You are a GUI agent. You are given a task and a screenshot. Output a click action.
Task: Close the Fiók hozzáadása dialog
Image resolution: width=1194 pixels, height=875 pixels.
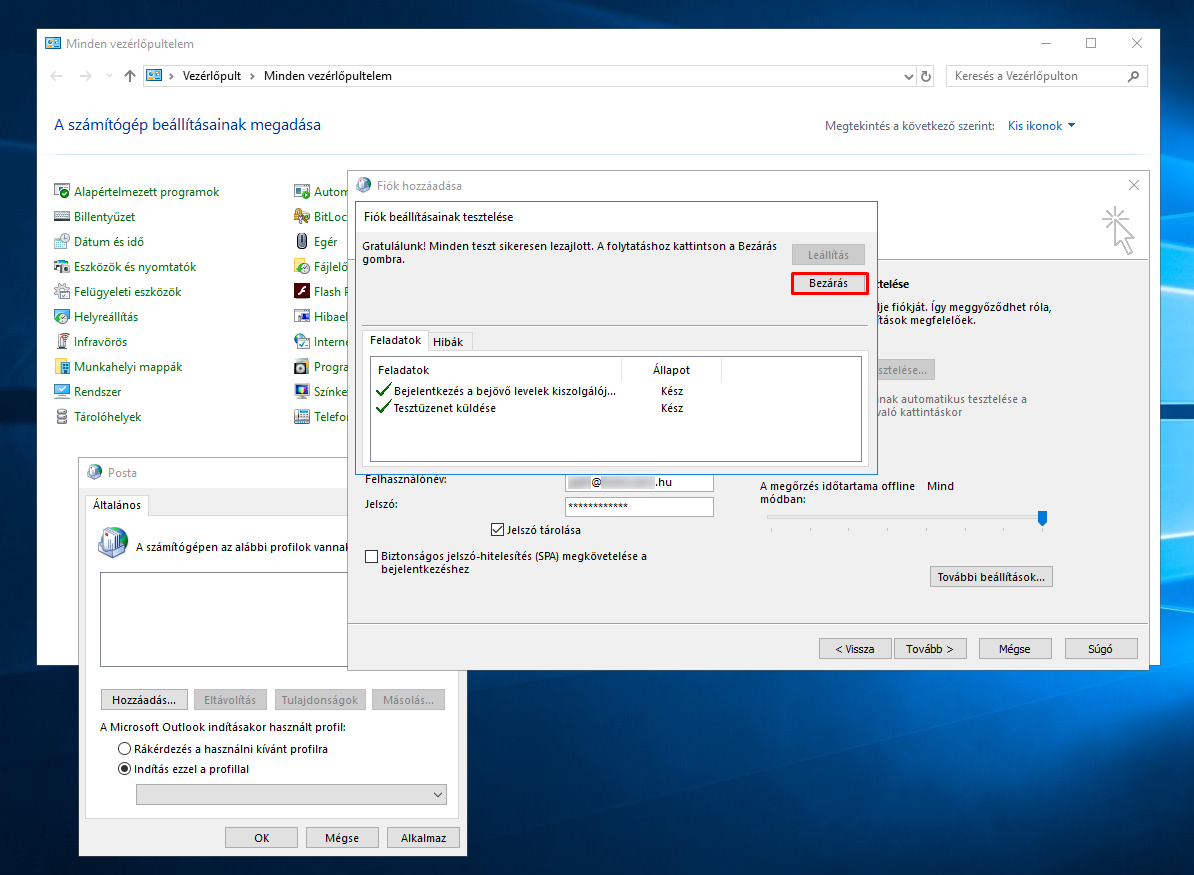pos(1134,185)
